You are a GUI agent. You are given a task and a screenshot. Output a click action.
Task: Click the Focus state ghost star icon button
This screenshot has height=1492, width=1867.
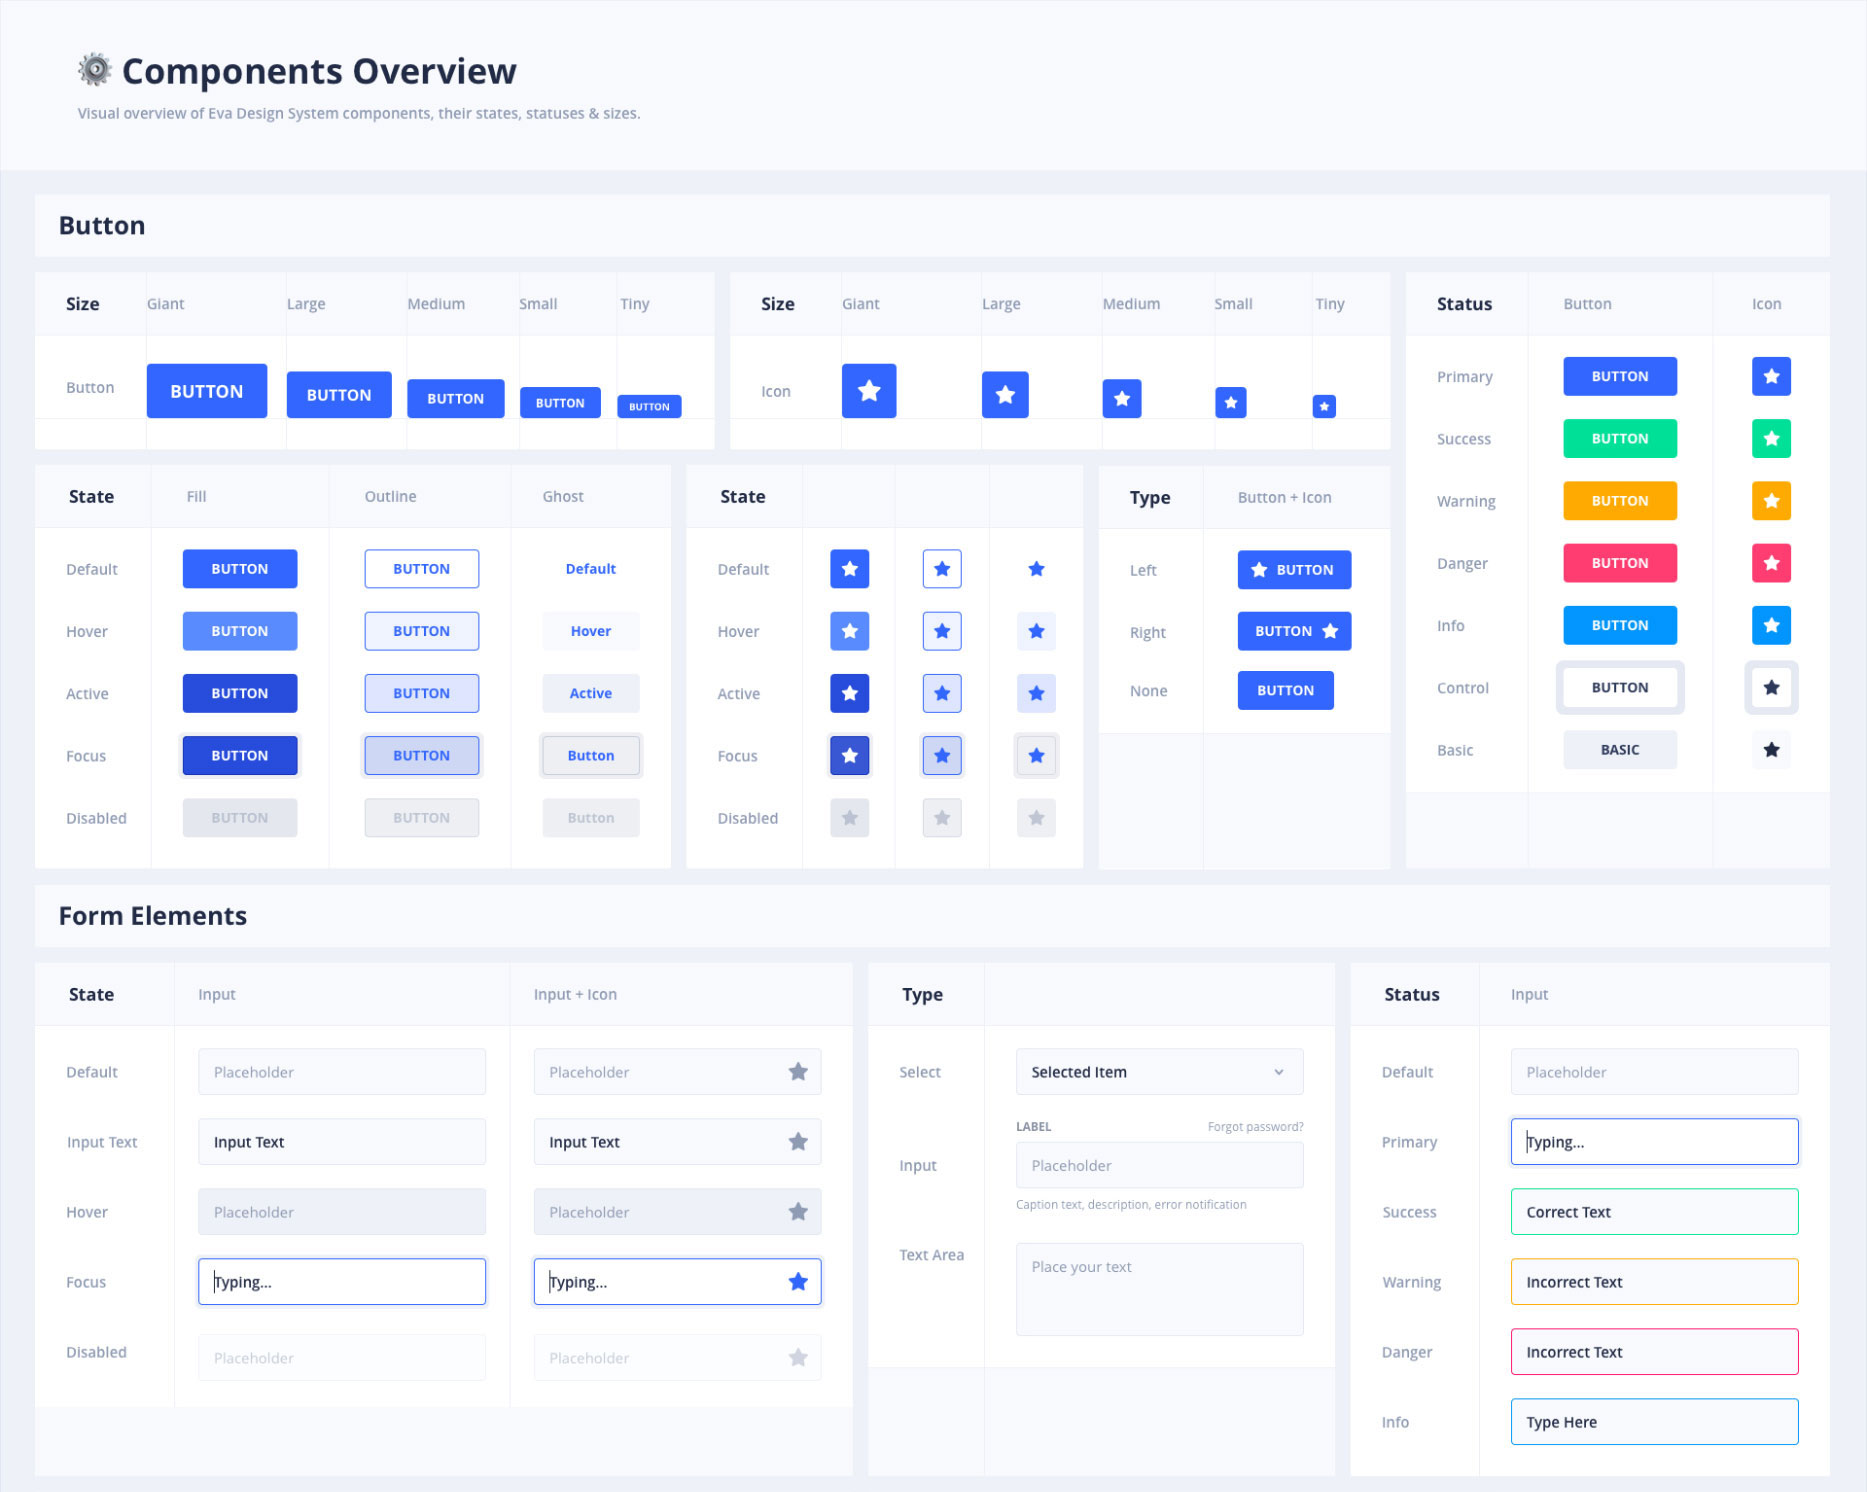click(1036, 756)
